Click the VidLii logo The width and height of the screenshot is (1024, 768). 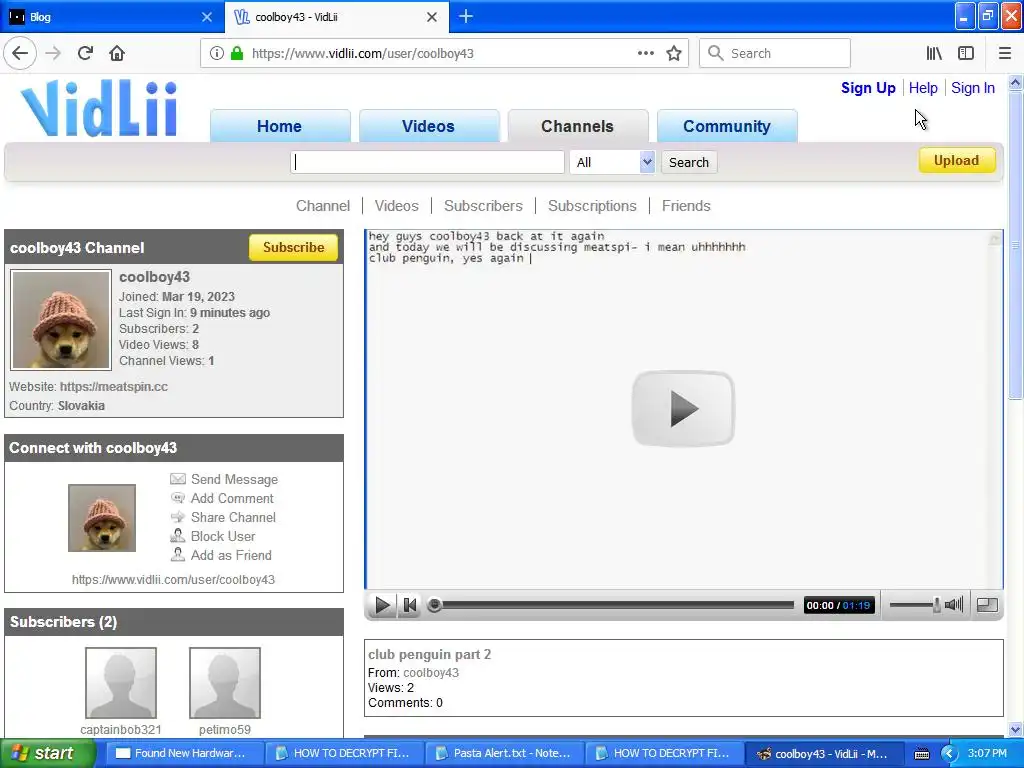point(99,108)
